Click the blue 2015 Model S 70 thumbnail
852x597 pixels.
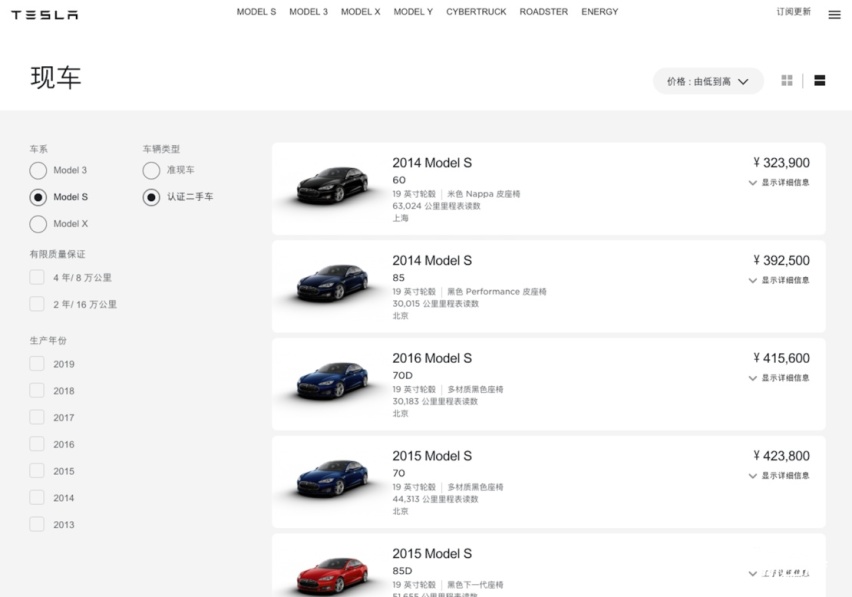point(332,478)
